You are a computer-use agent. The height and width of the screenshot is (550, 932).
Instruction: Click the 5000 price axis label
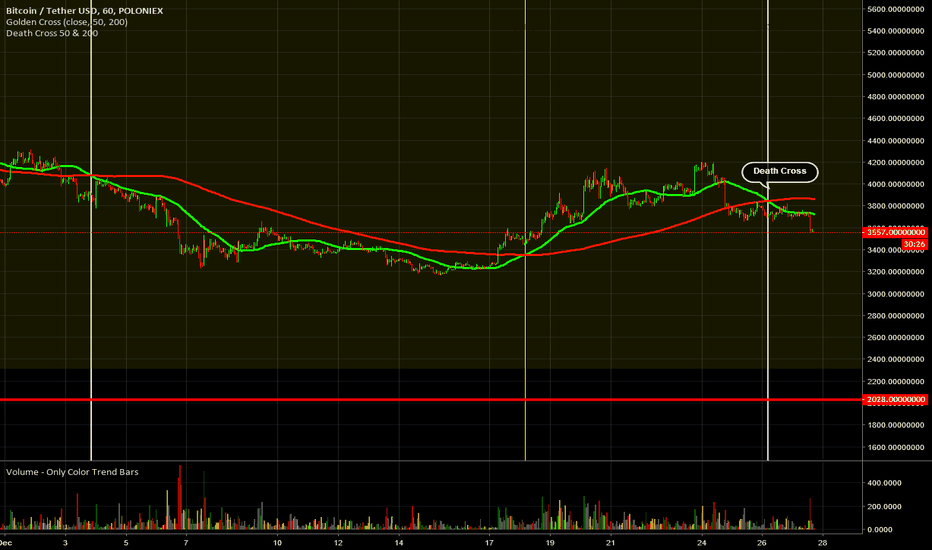(x=895, y=75)
